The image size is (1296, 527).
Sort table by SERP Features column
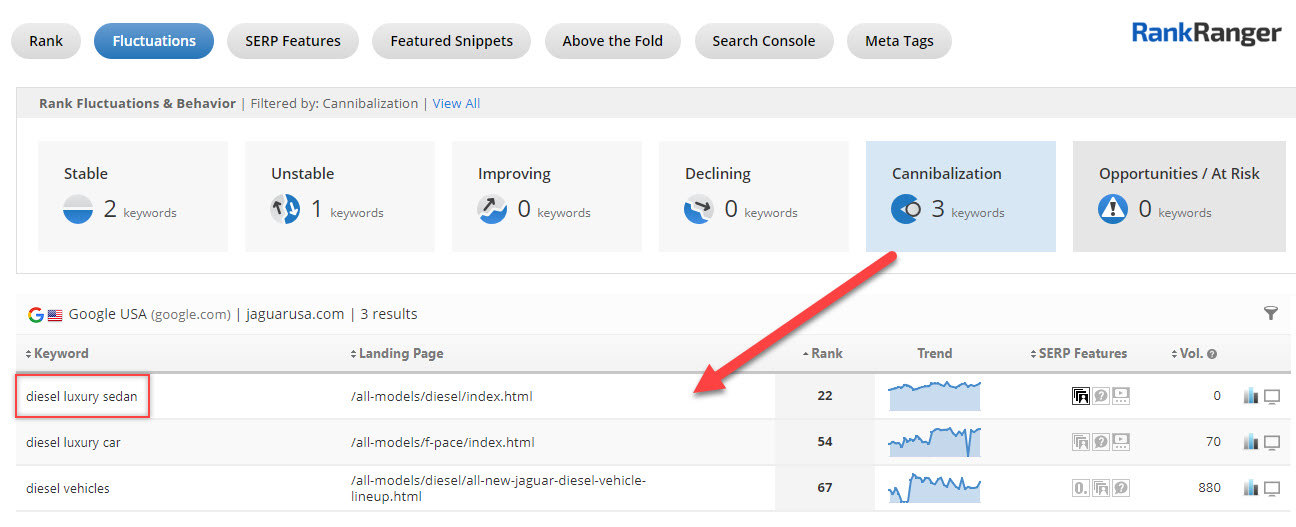[x=1081, y=353]
